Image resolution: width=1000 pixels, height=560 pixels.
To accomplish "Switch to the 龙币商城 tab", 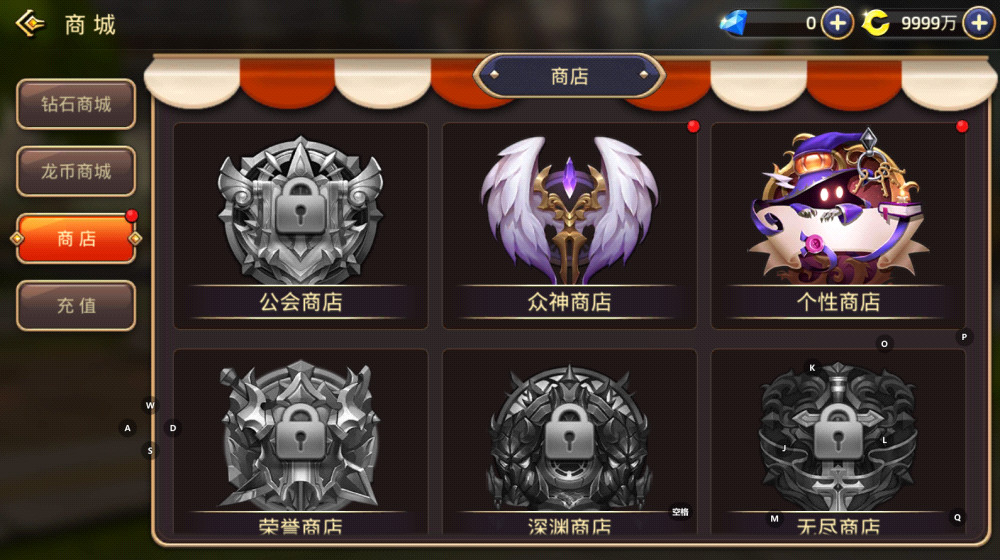I will tap(76, 171).
